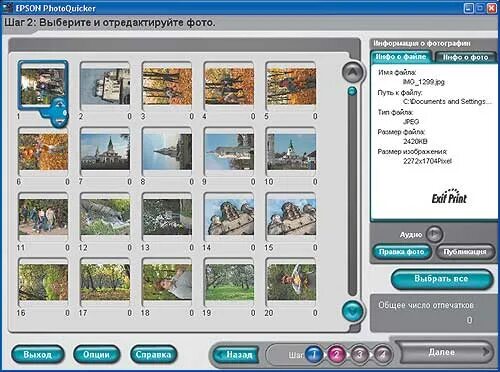
Task: Click the EPSON PhotoQuicker title bar icon
Action: tap(7, 8)
